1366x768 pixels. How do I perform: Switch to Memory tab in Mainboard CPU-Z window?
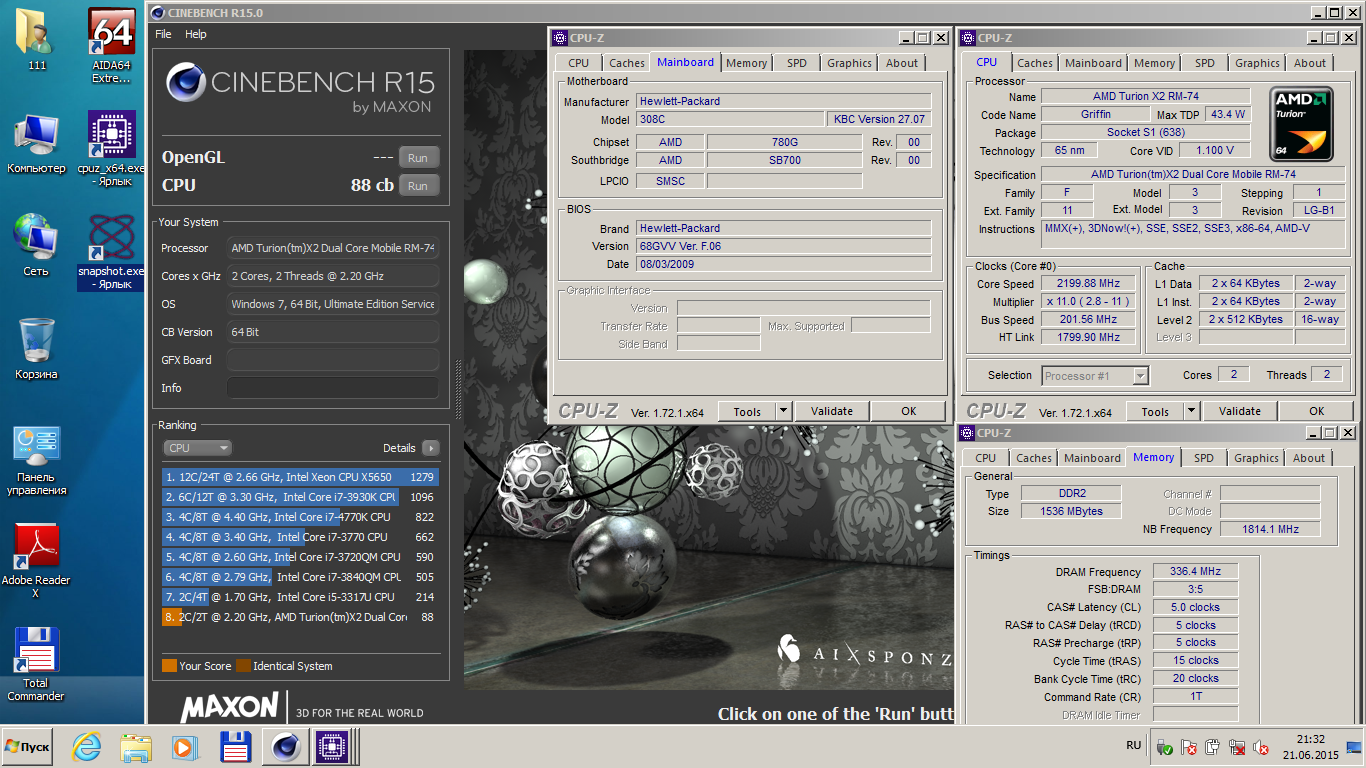click(x=747, y=63)
